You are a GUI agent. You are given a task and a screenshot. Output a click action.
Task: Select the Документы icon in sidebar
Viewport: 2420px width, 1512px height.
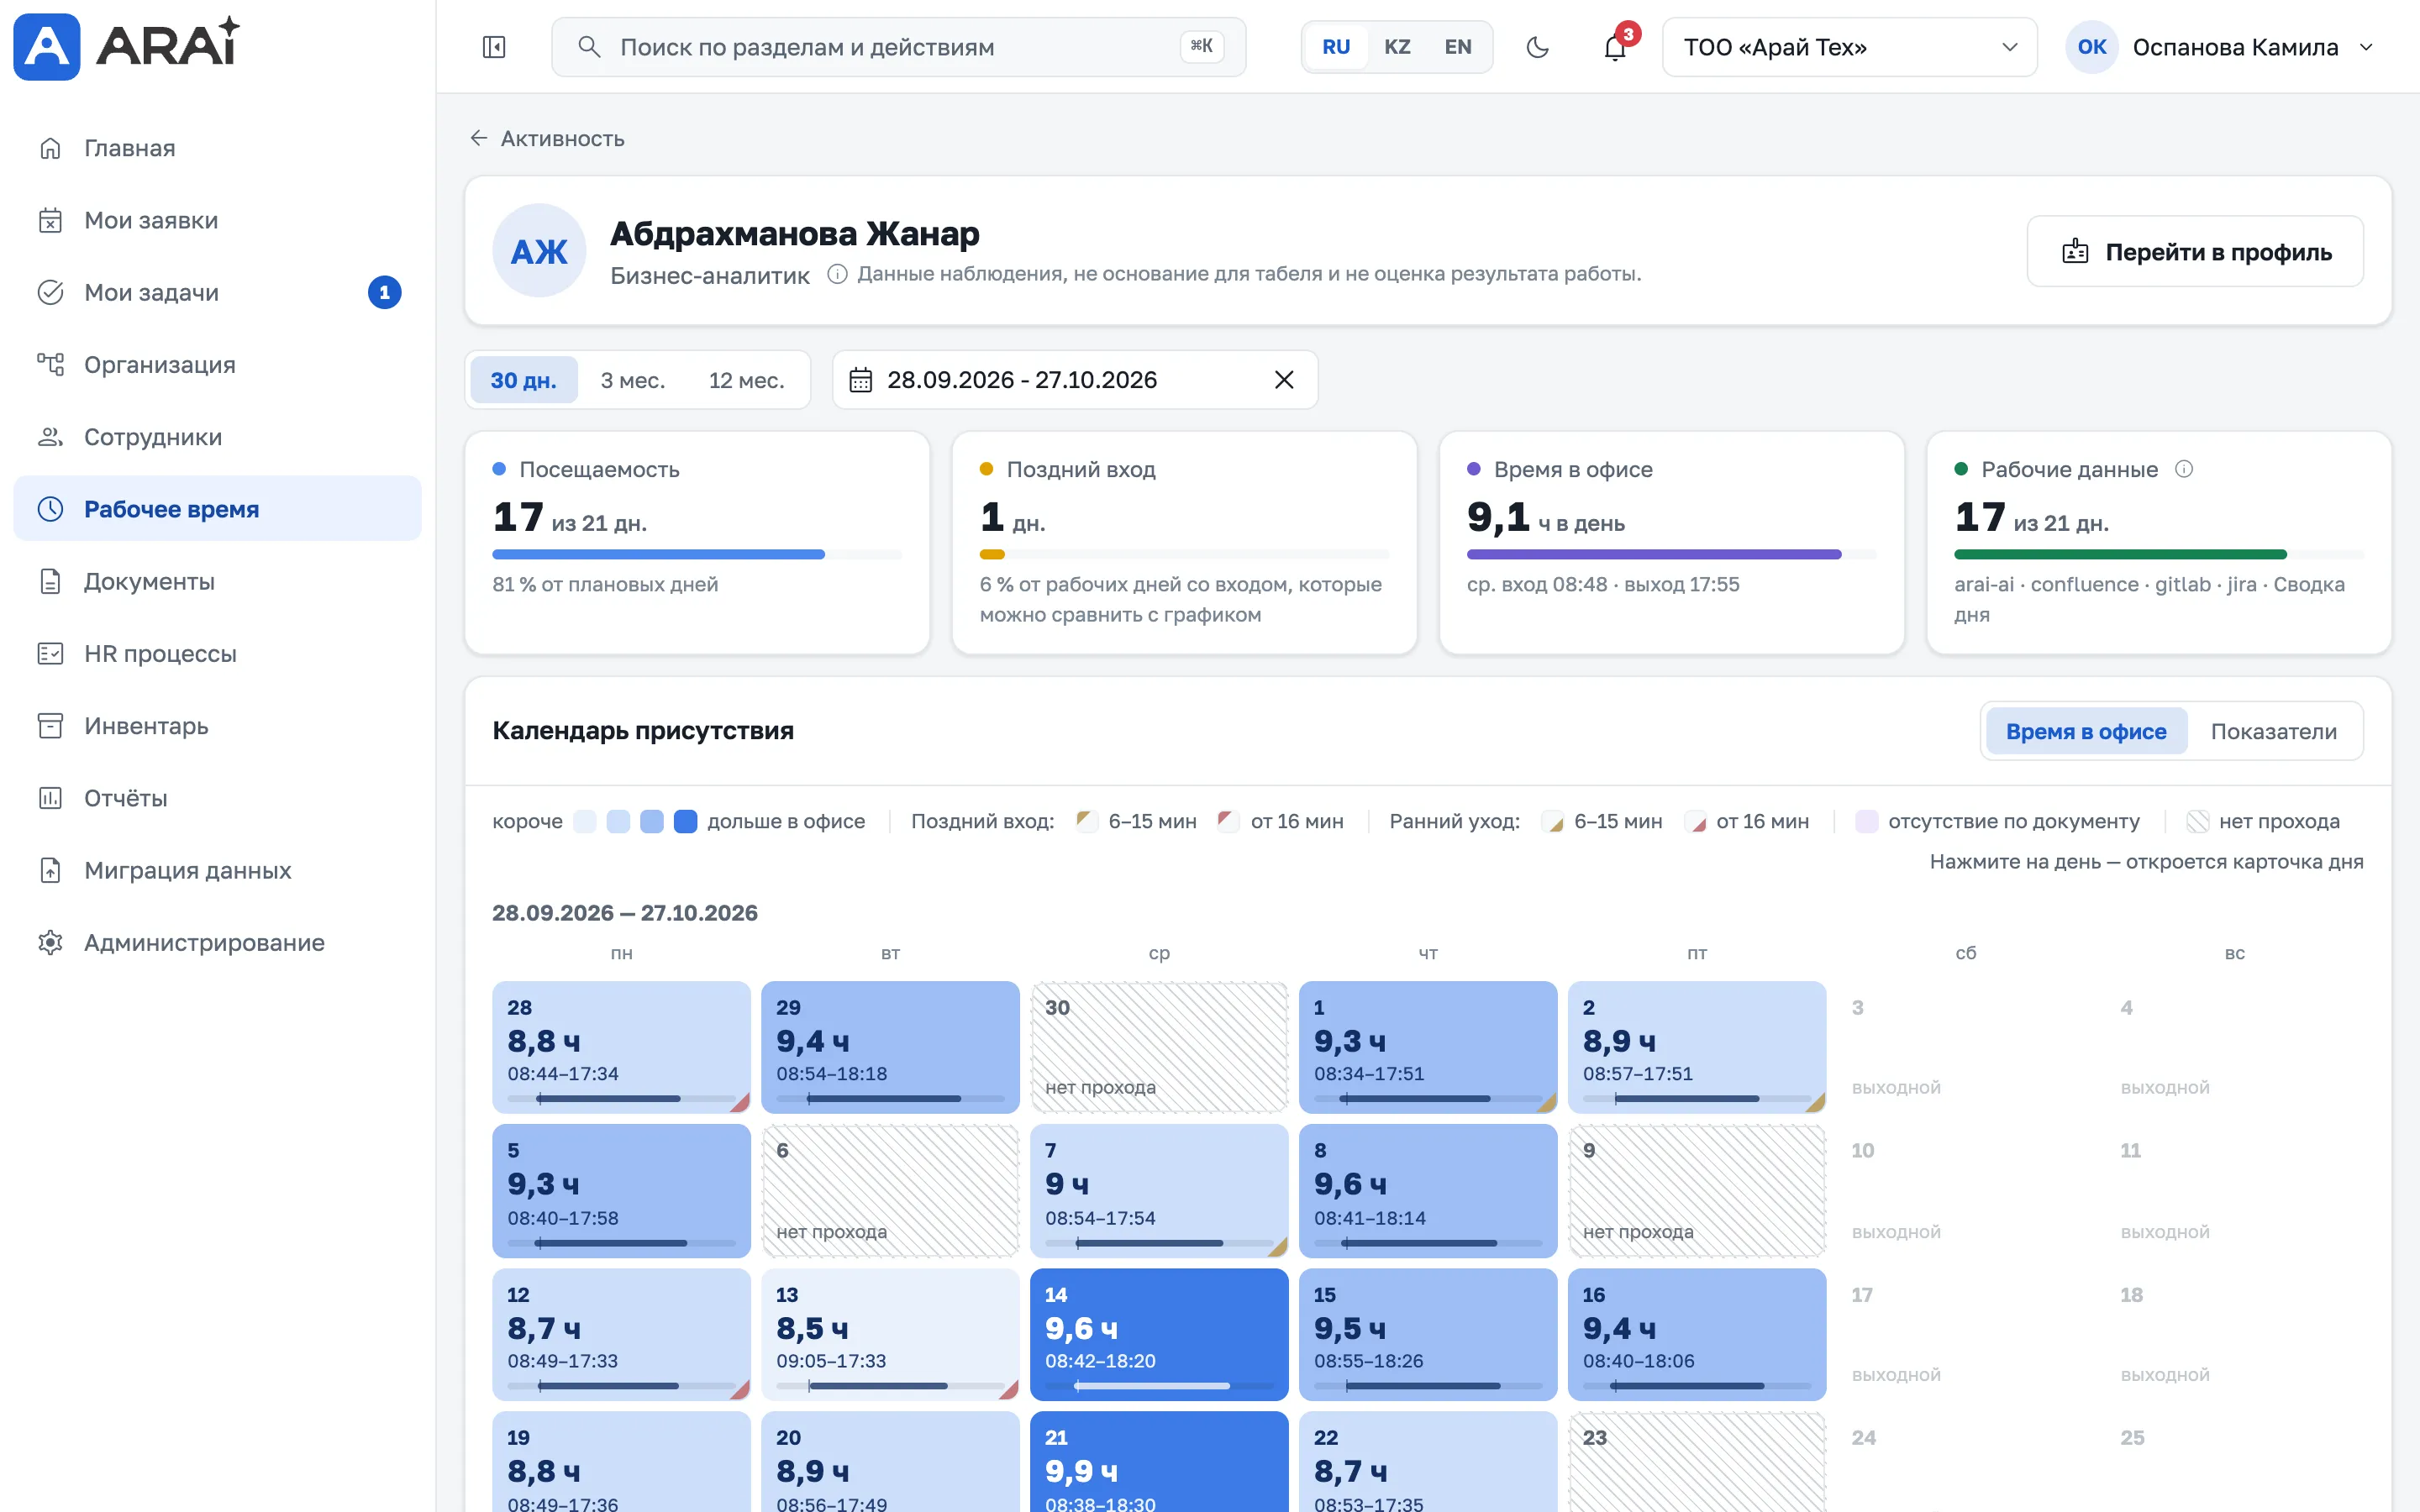[50, 581]
